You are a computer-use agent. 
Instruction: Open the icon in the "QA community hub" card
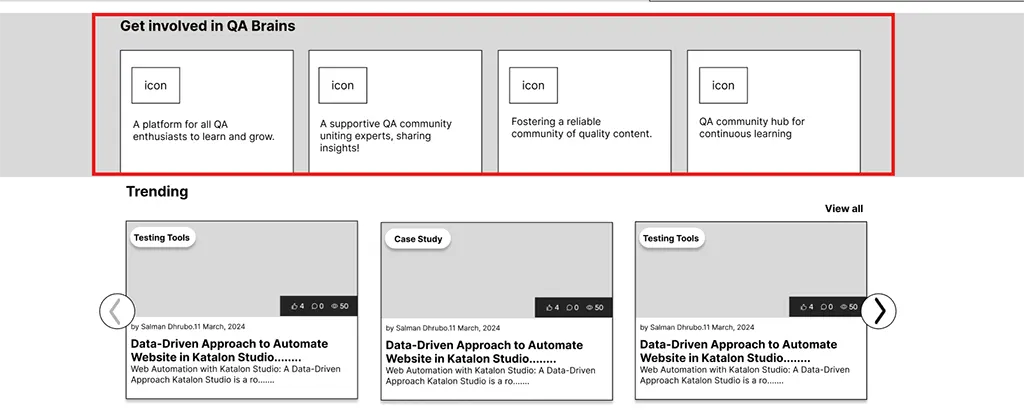point(723,85)
